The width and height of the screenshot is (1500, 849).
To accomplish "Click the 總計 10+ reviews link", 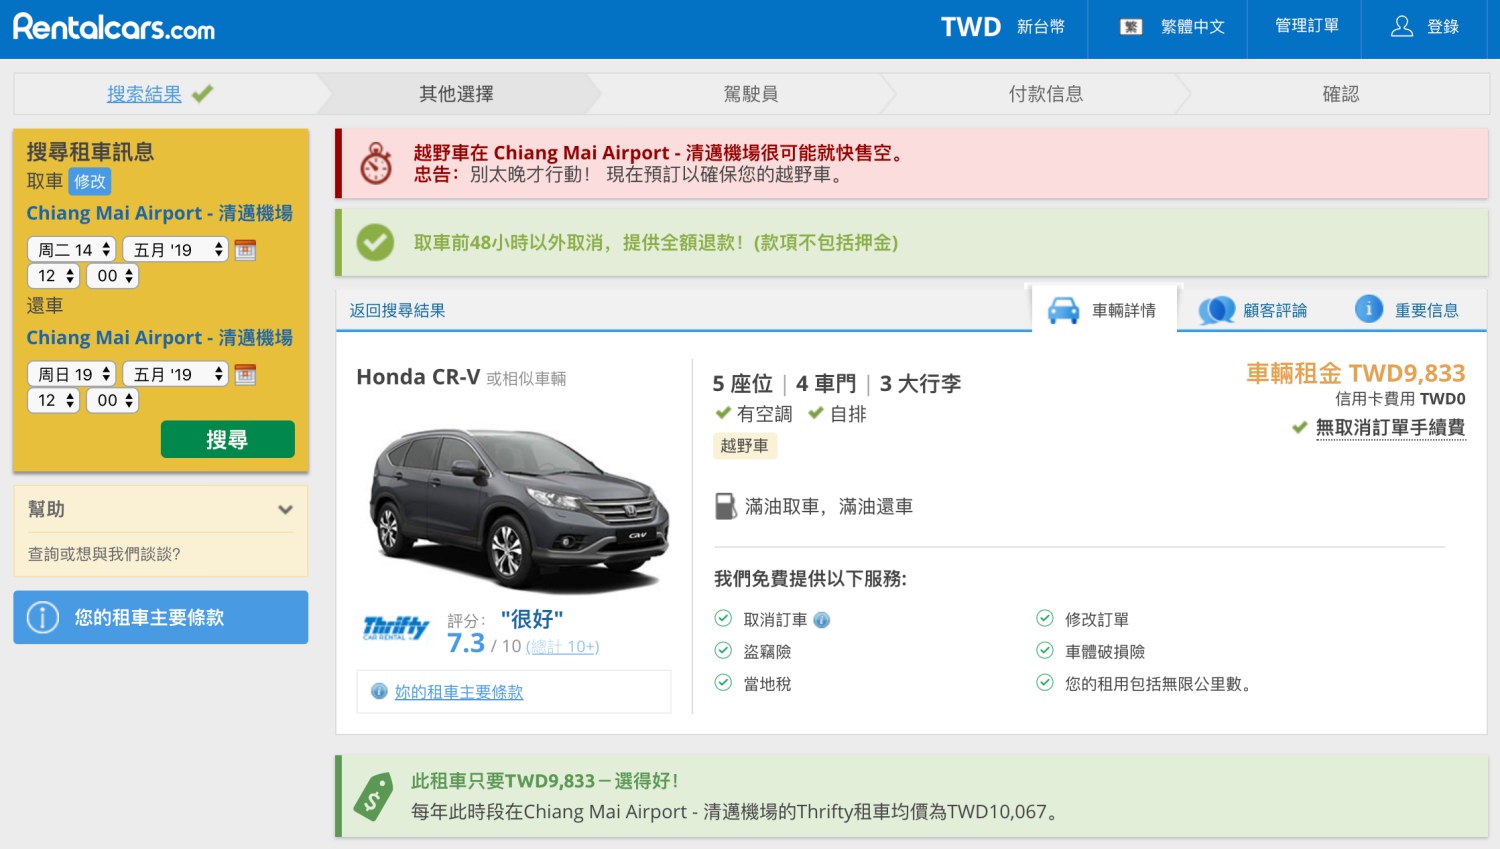I will pos(563,647).
